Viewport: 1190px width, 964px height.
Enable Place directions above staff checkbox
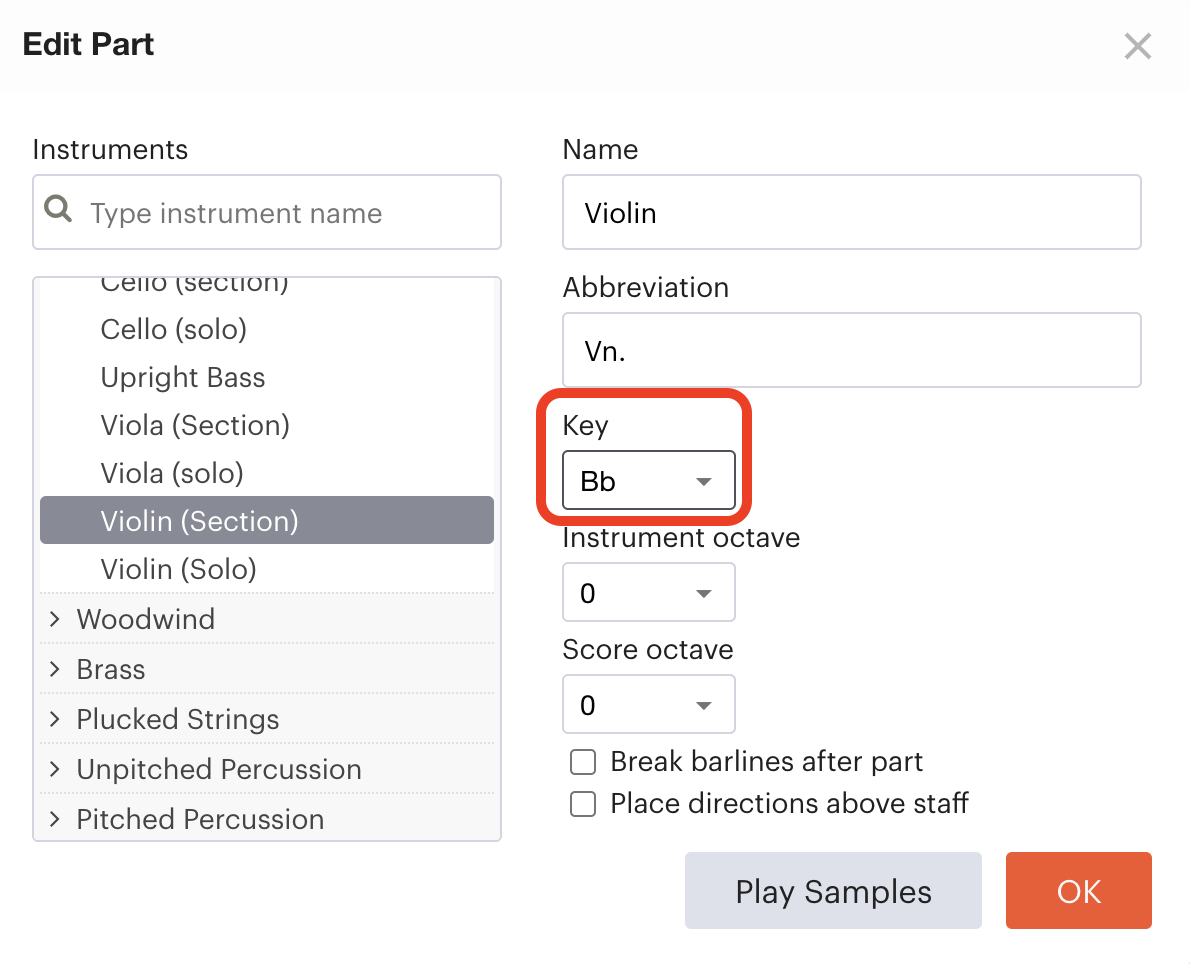pos(583,804)
